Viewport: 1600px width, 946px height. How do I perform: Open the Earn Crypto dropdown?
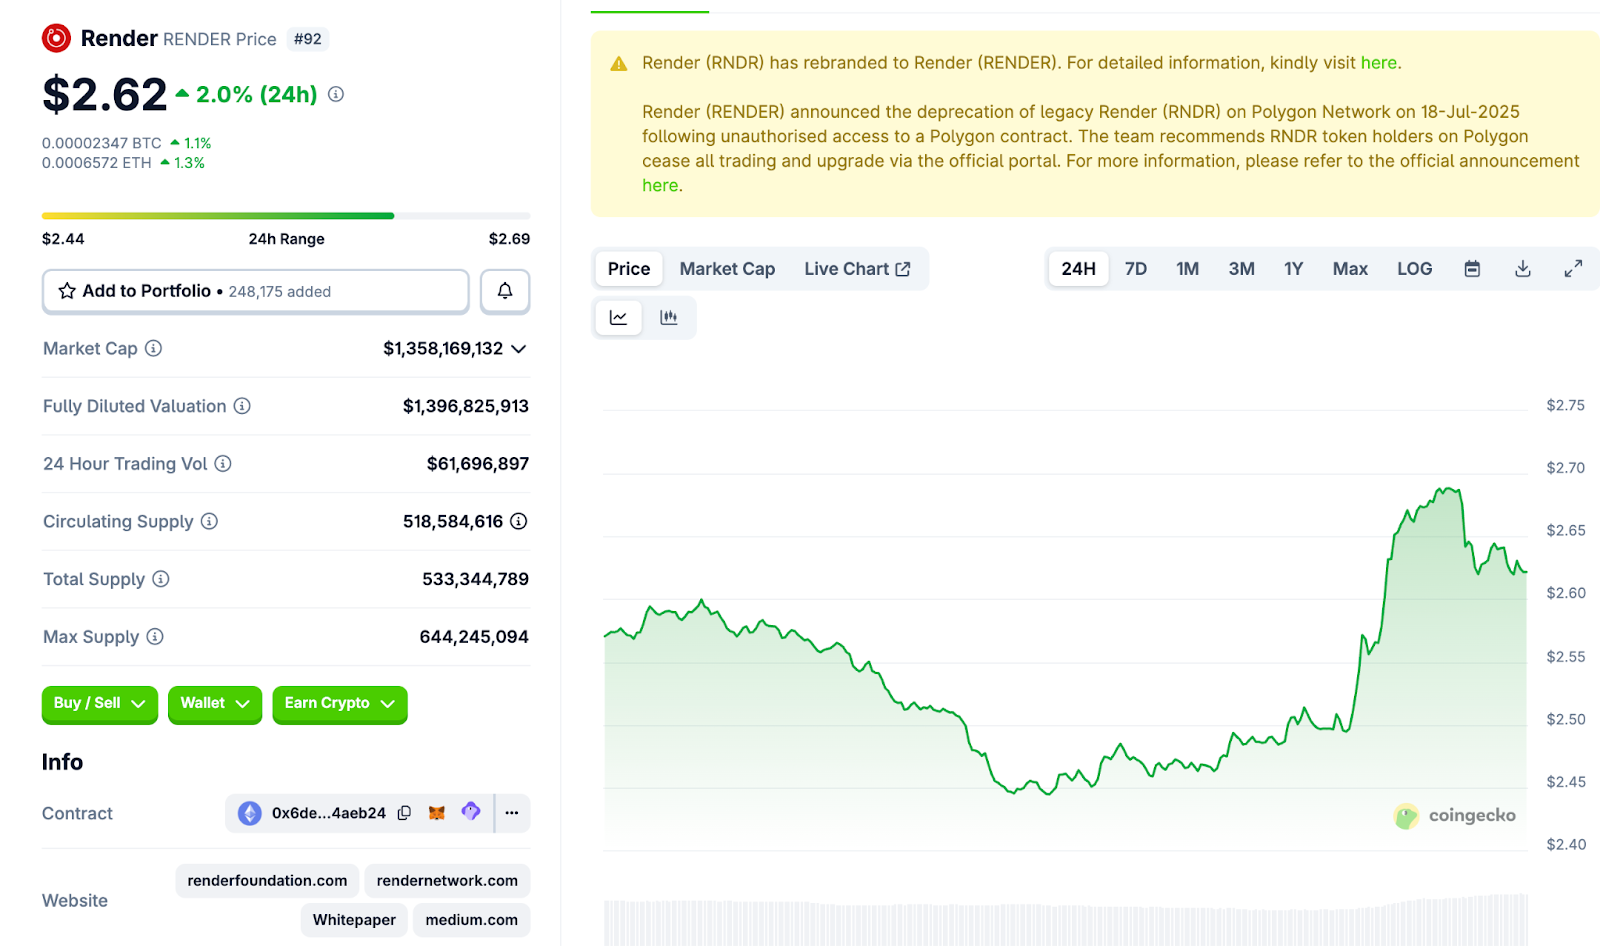pyautogui.click(x=339, y=704)
